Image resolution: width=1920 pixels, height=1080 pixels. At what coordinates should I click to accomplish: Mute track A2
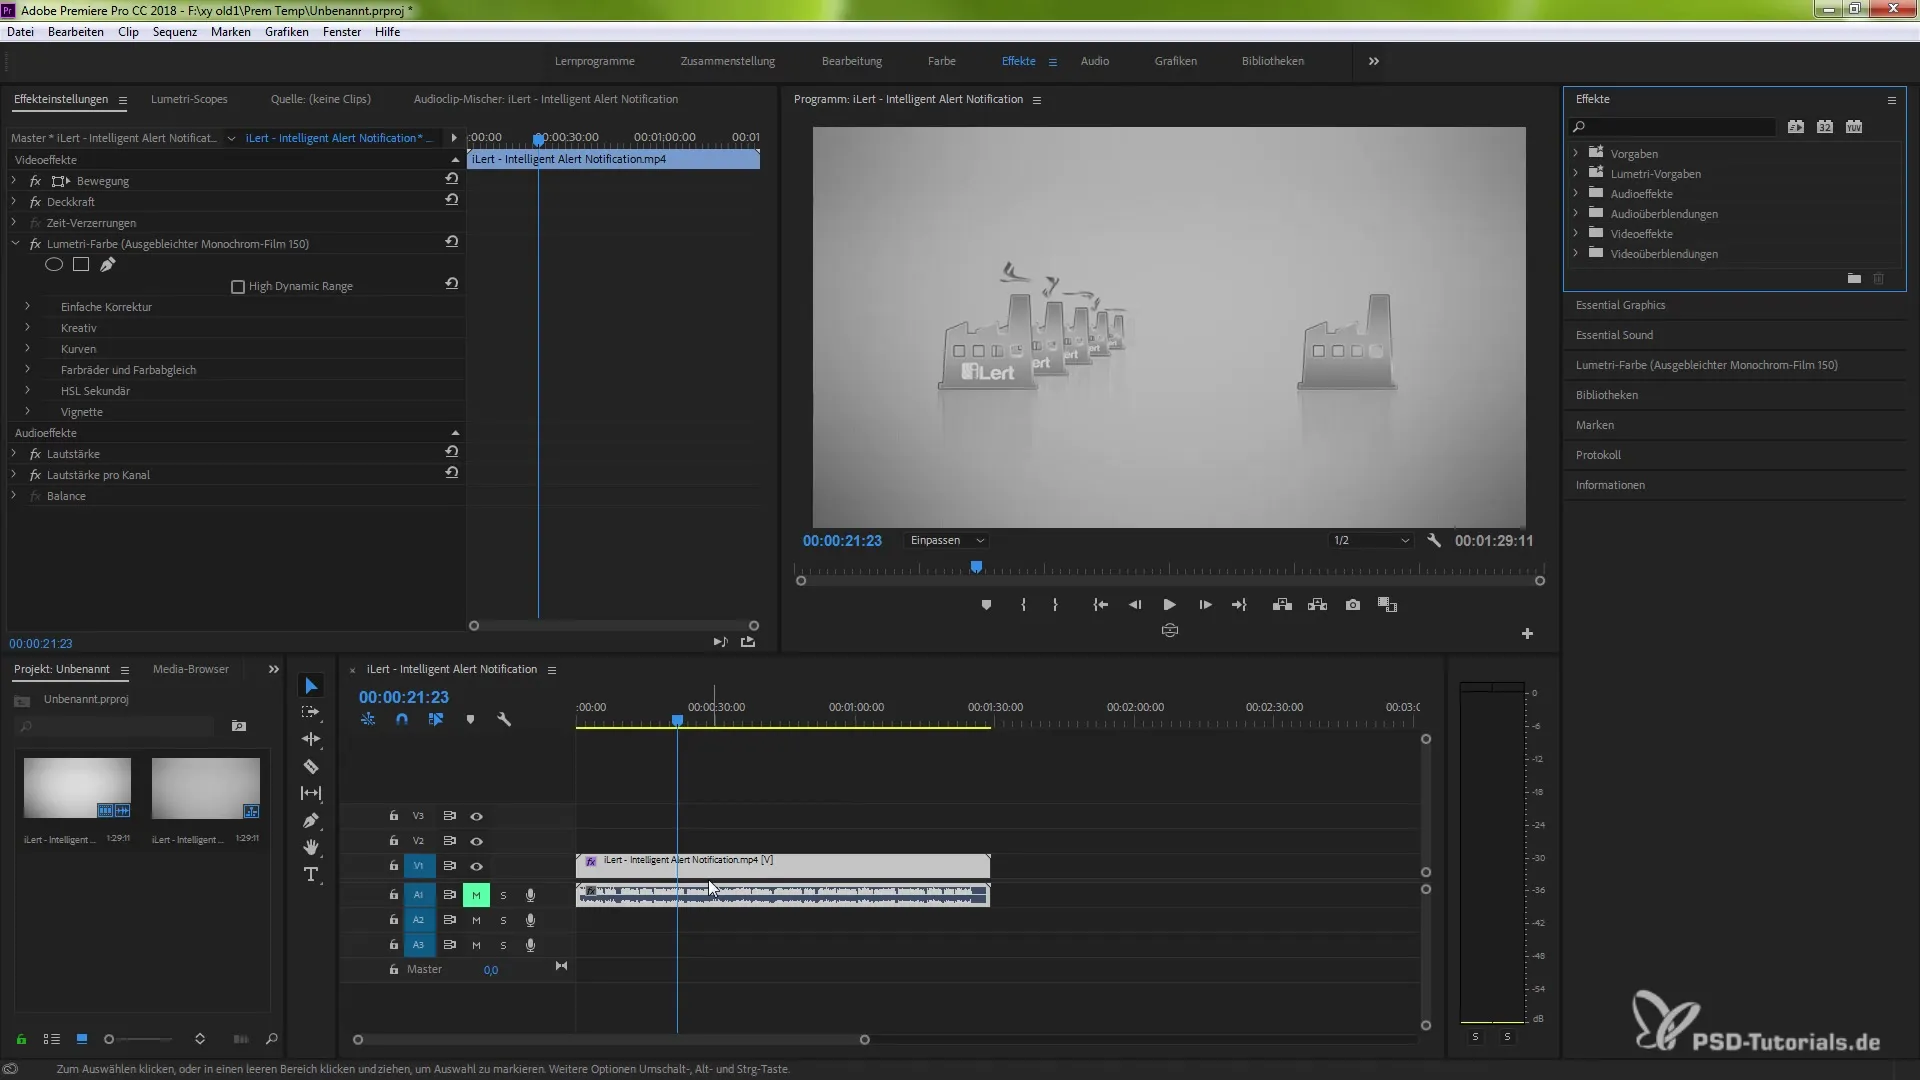477,920
